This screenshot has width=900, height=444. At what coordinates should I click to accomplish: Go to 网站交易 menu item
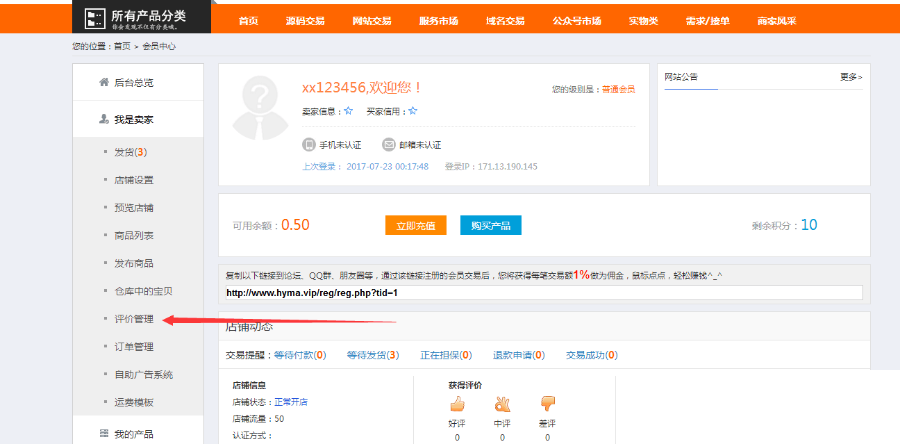[372, 21]
